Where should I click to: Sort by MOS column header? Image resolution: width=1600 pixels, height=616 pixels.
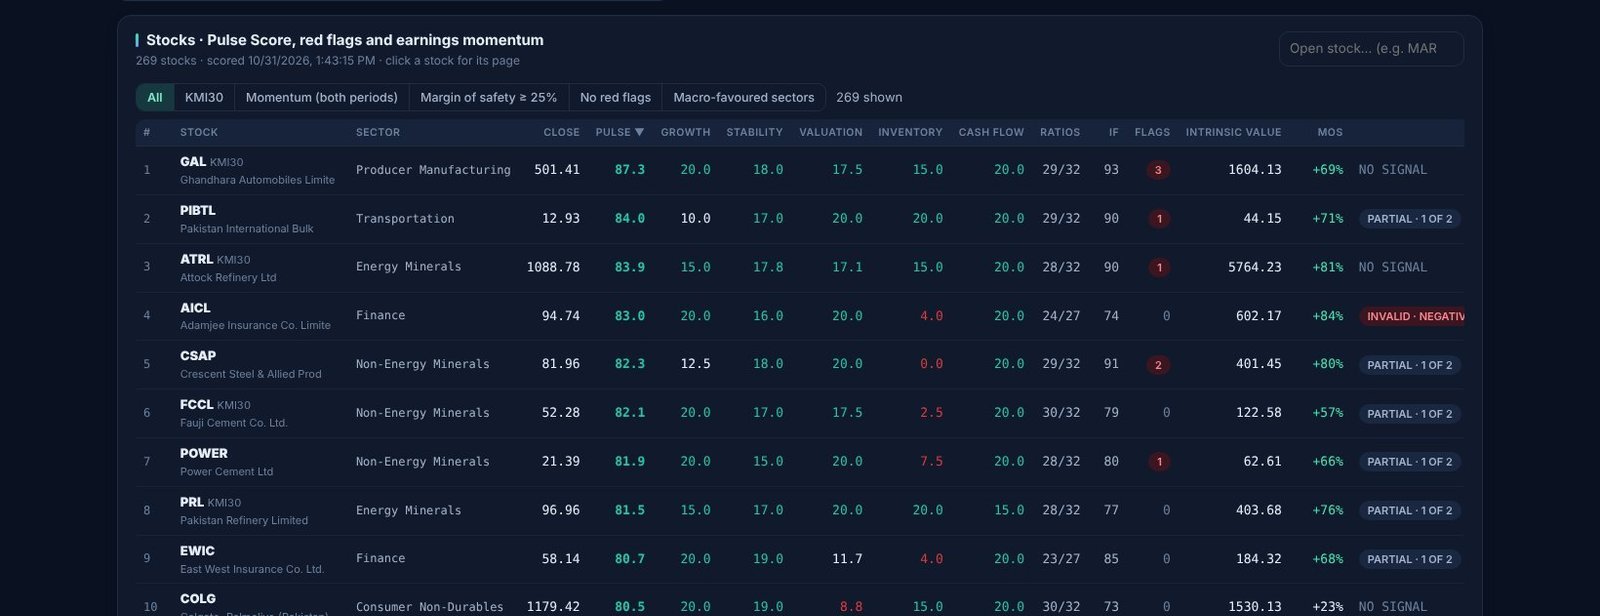pos(1330,132)
